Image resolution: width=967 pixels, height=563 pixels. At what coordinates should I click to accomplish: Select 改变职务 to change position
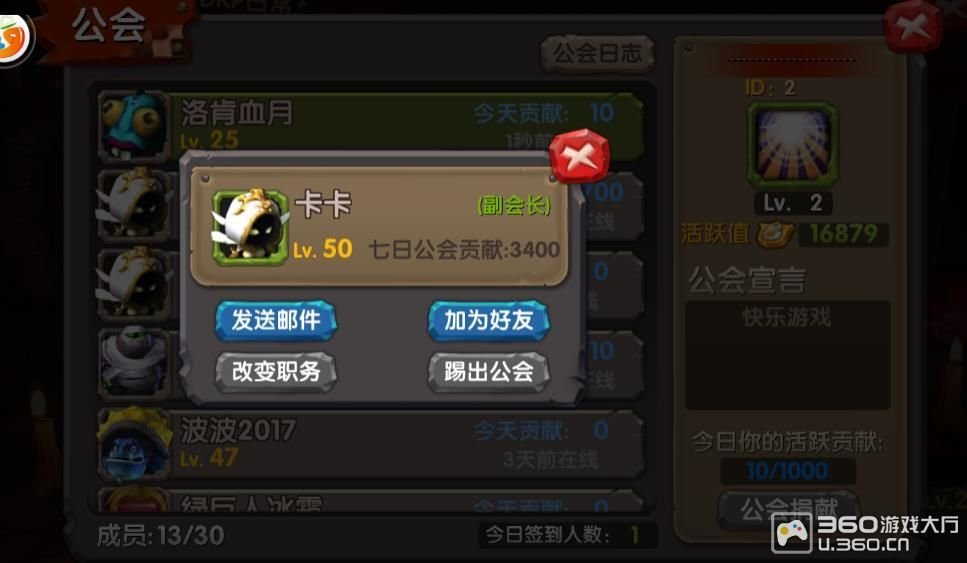276,371
